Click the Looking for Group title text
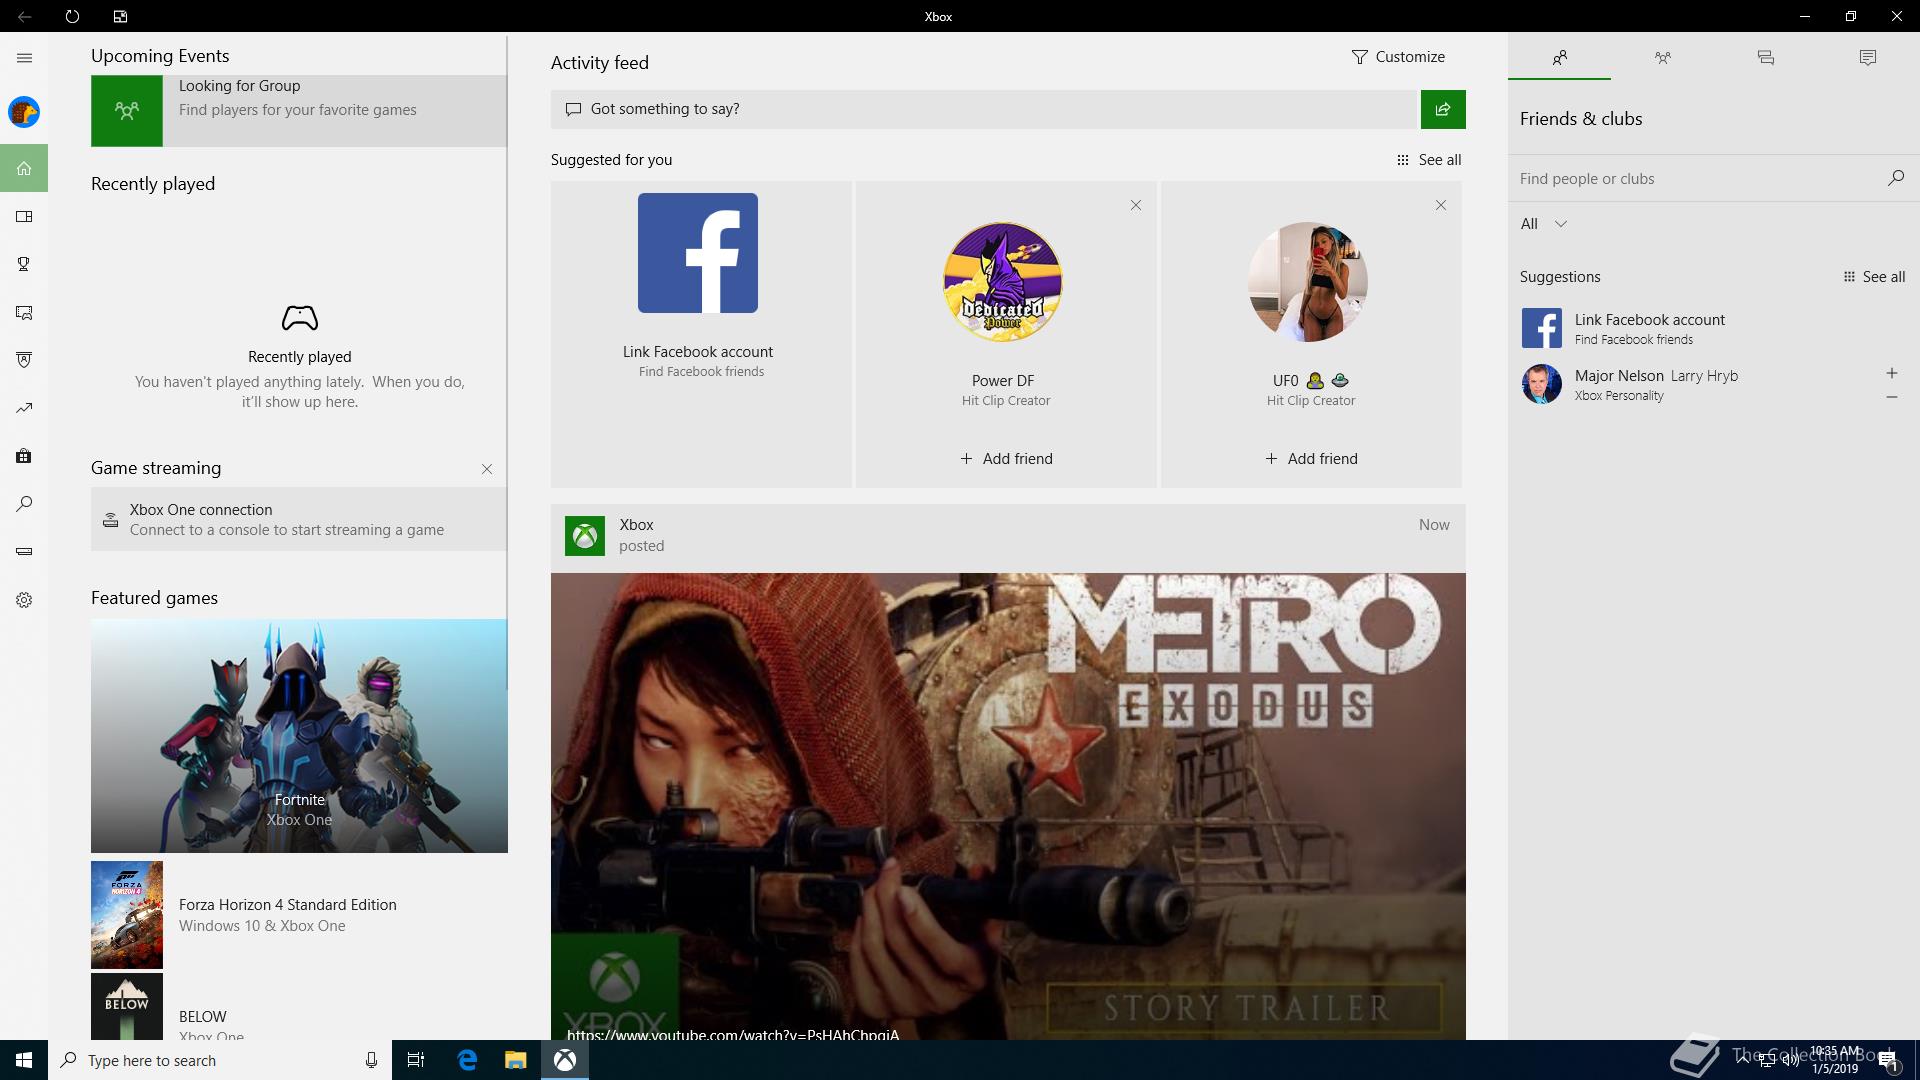Image resolution: width=1920 pixels, height=1080 pixels. (240, 86)
